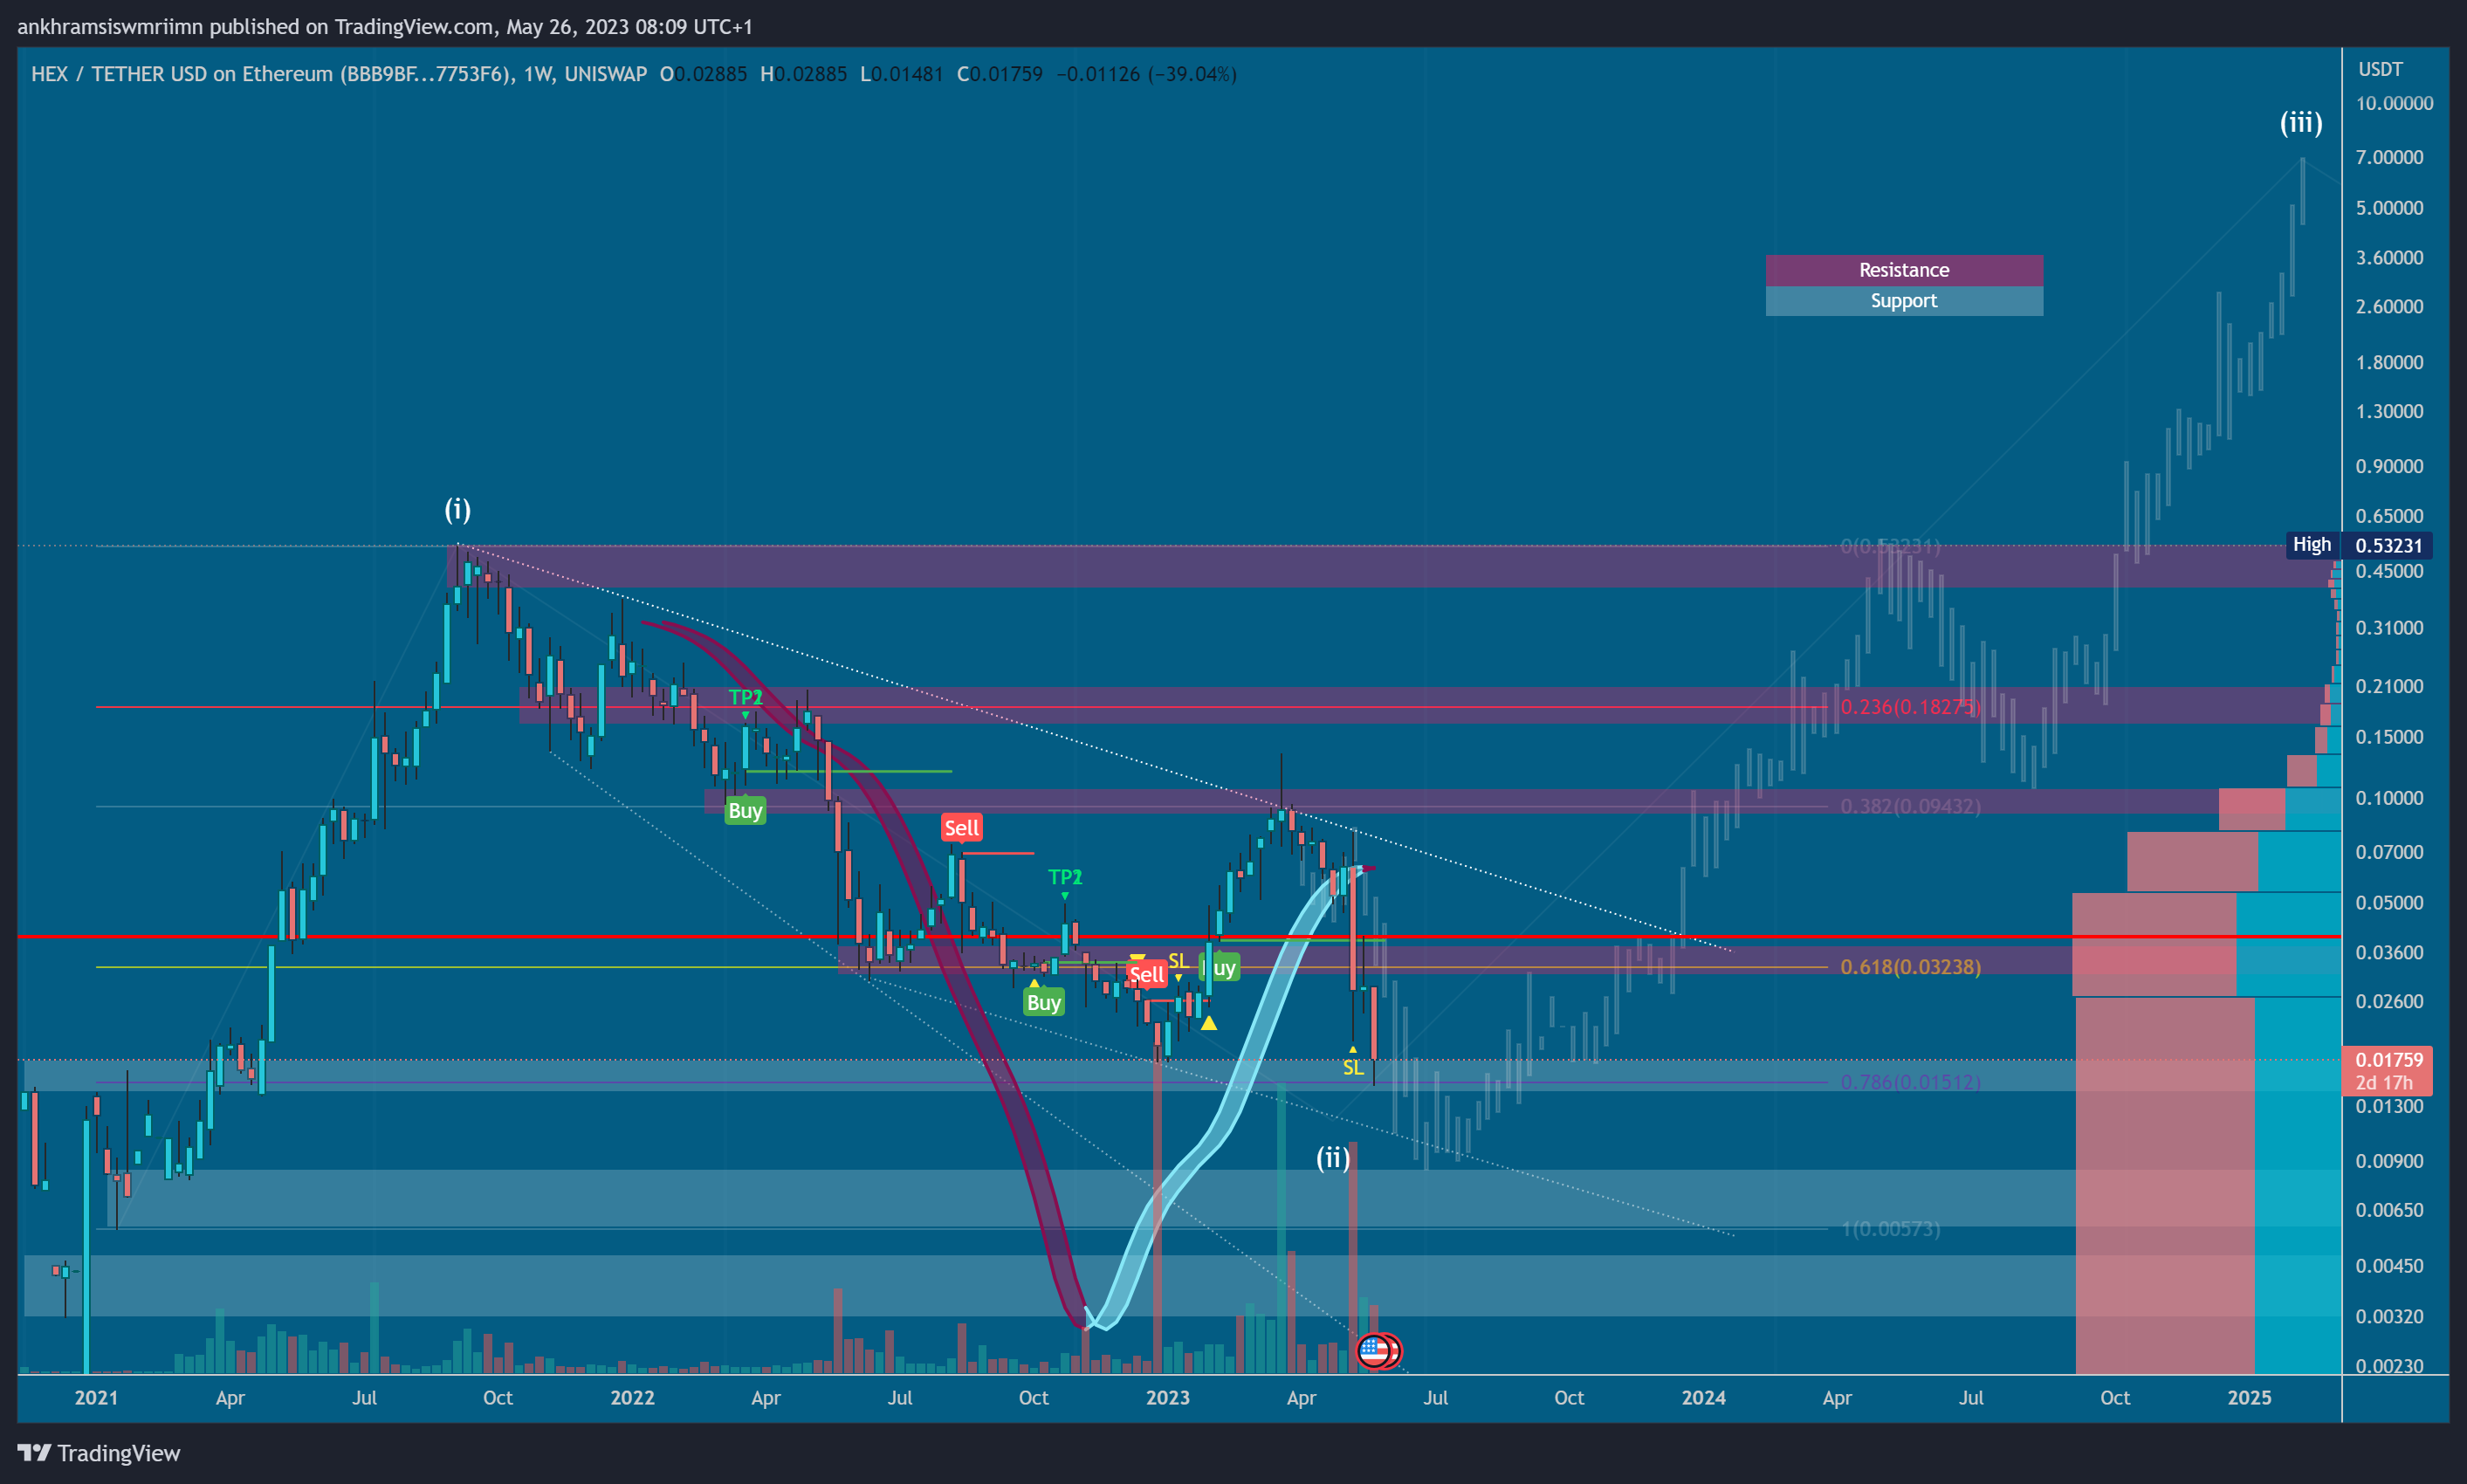The width and height of the screenshot is (2467, 1484).
Task: Click the HEX / TETHER USD symbol title
Action: 273,74
